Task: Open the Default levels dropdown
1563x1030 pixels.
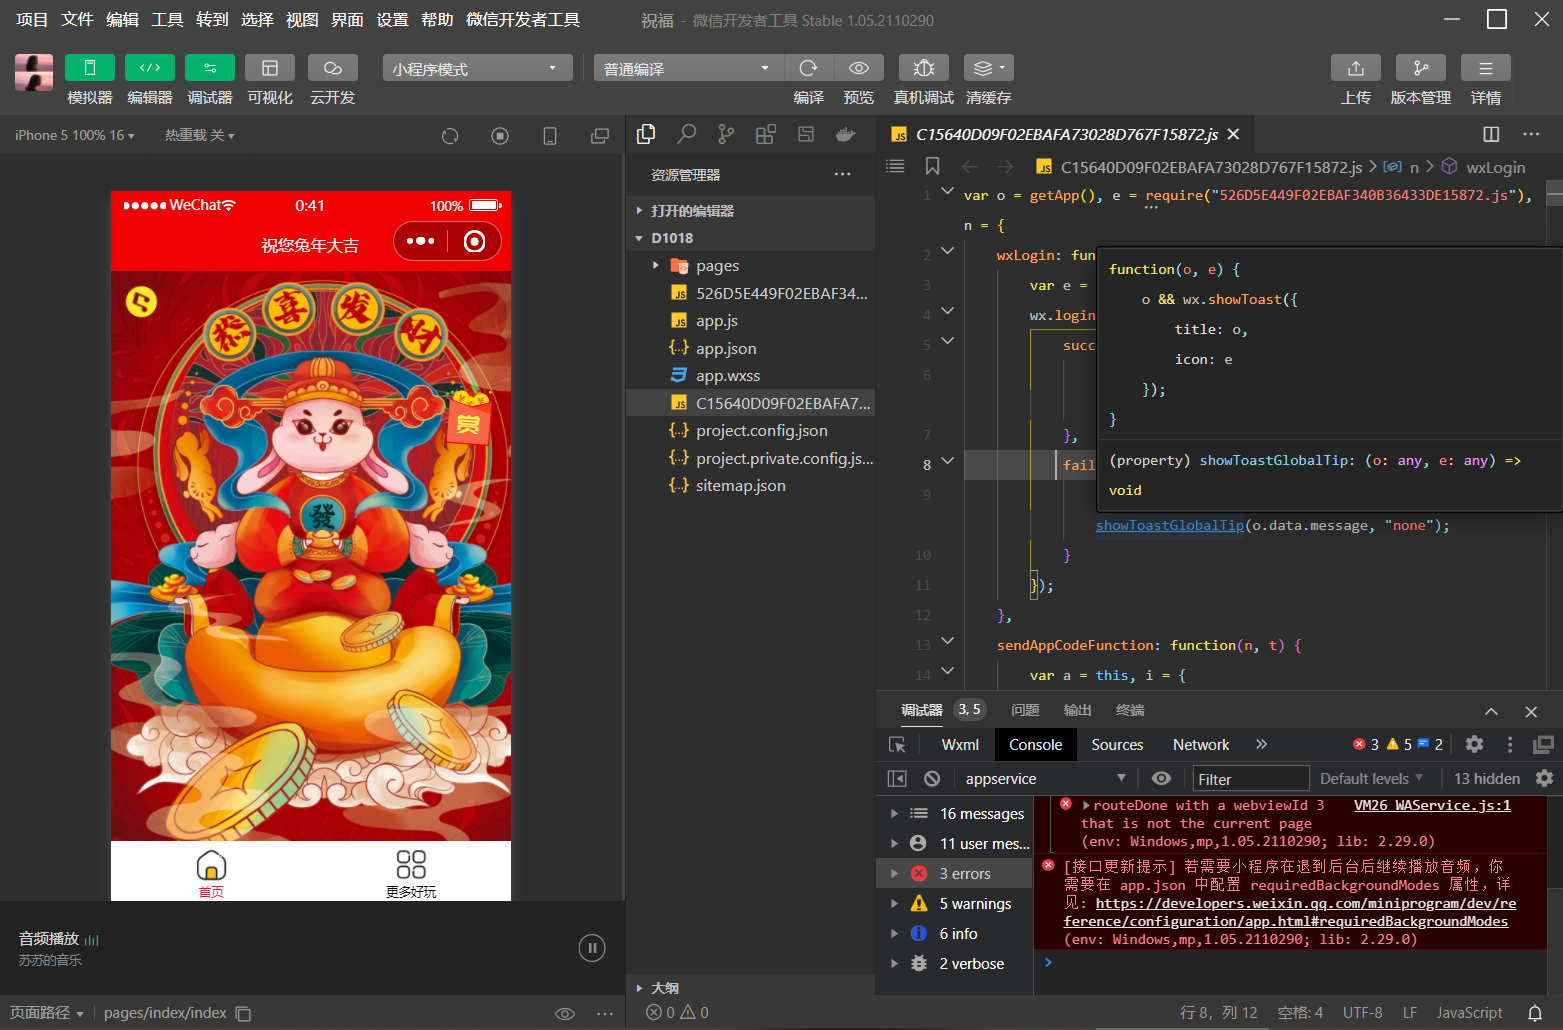Action: tap(1370, 779)
